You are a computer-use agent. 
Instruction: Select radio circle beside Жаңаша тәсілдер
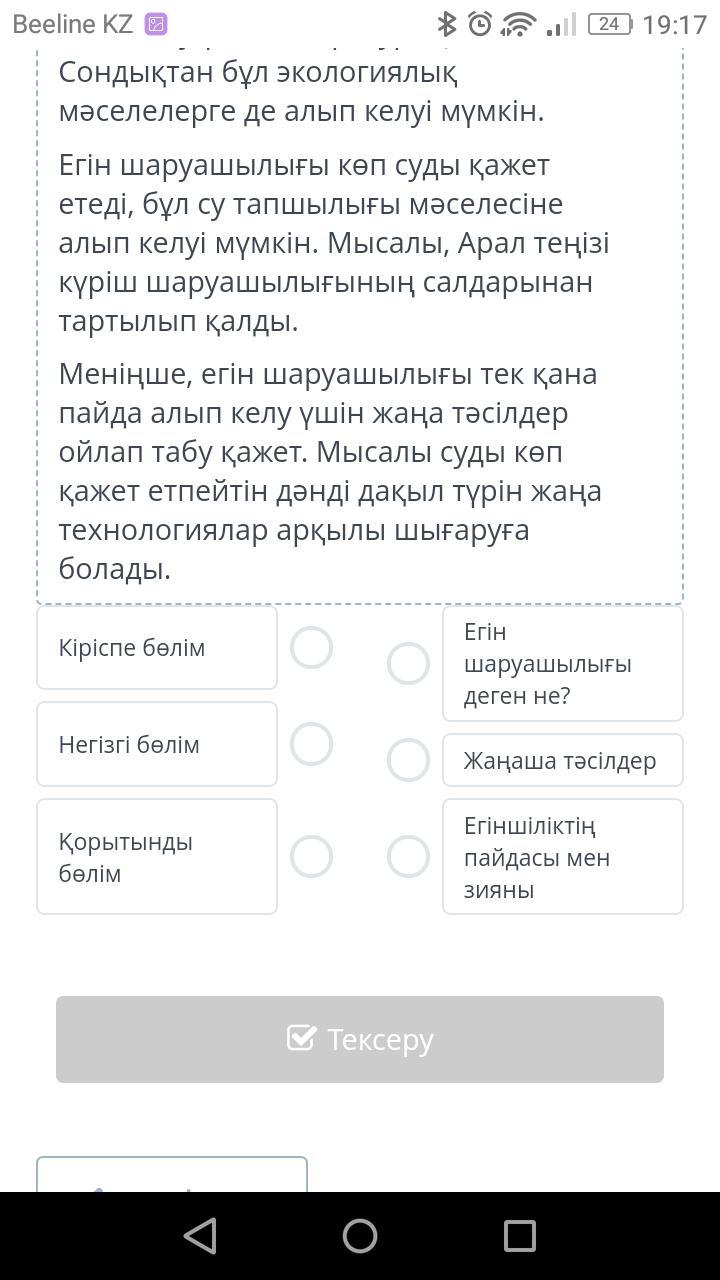[x=408, y=760]
